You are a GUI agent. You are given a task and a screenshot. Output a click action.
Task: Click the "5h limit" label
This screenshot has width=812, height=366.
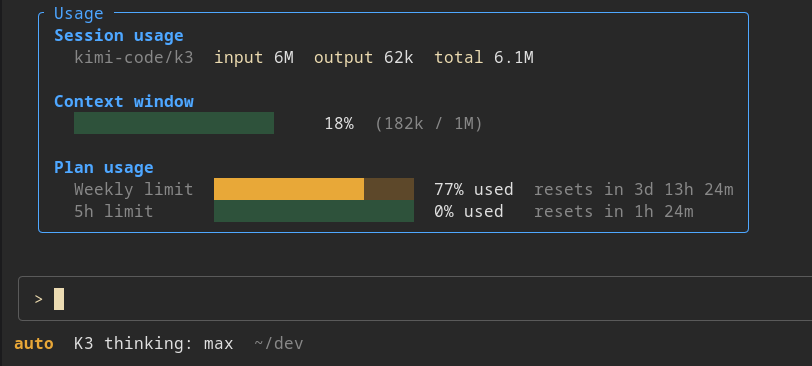tap(113, 211)
